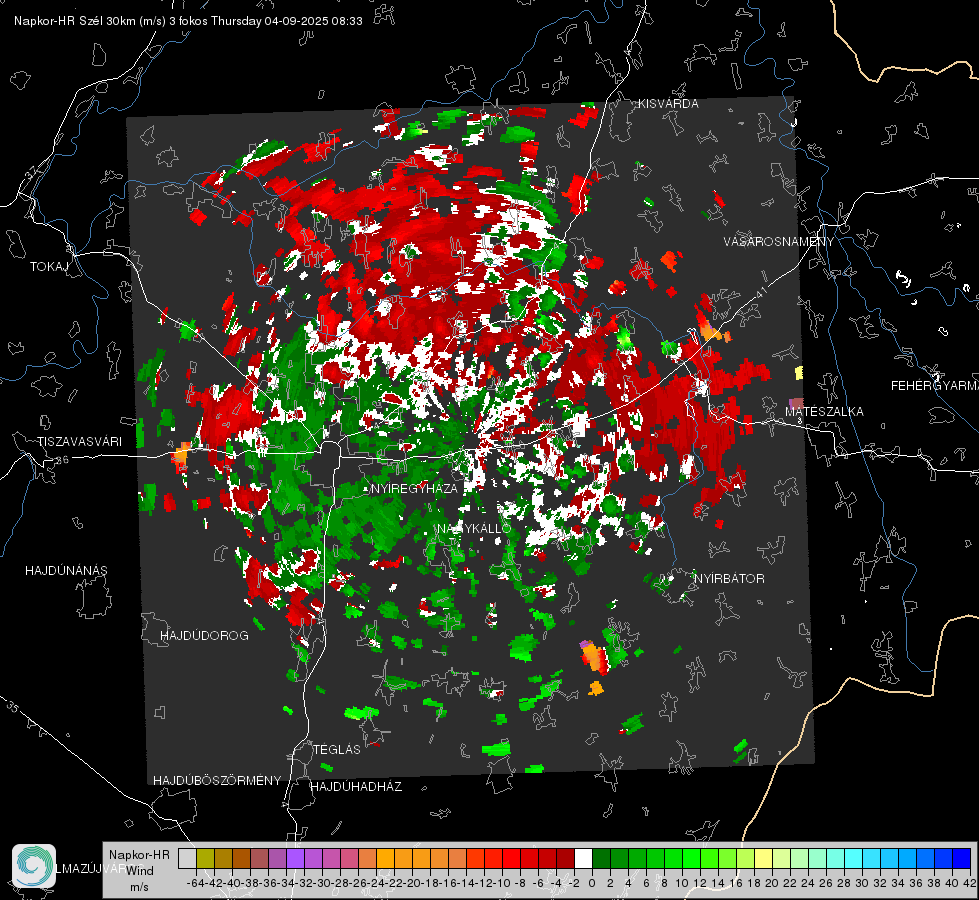Click the 'Napkor-HR' label in the legend
979x900 pixels.
click(x=139, y=854)
